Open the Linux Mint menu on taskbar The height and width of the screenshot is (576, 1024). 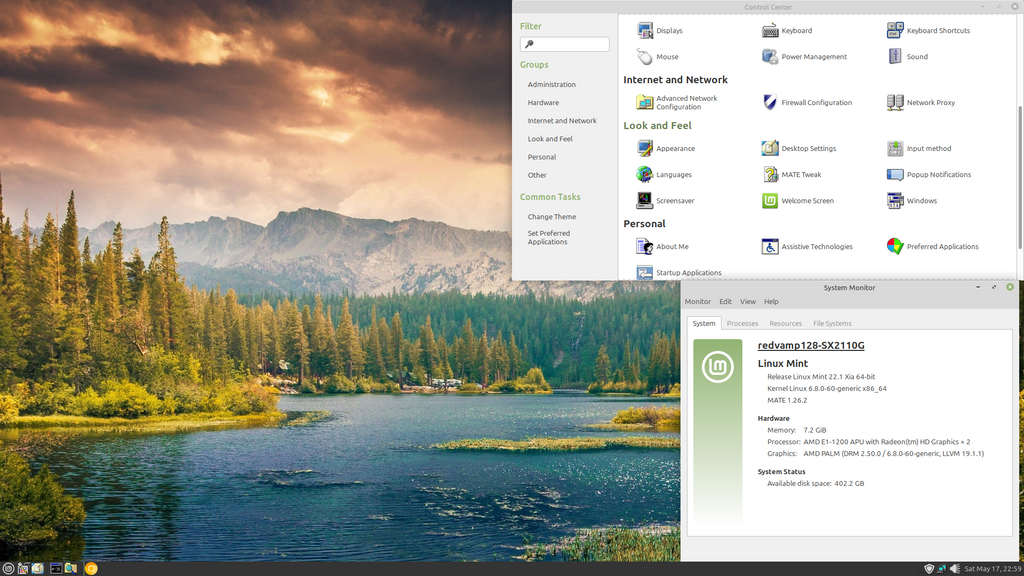pos(8,569)
